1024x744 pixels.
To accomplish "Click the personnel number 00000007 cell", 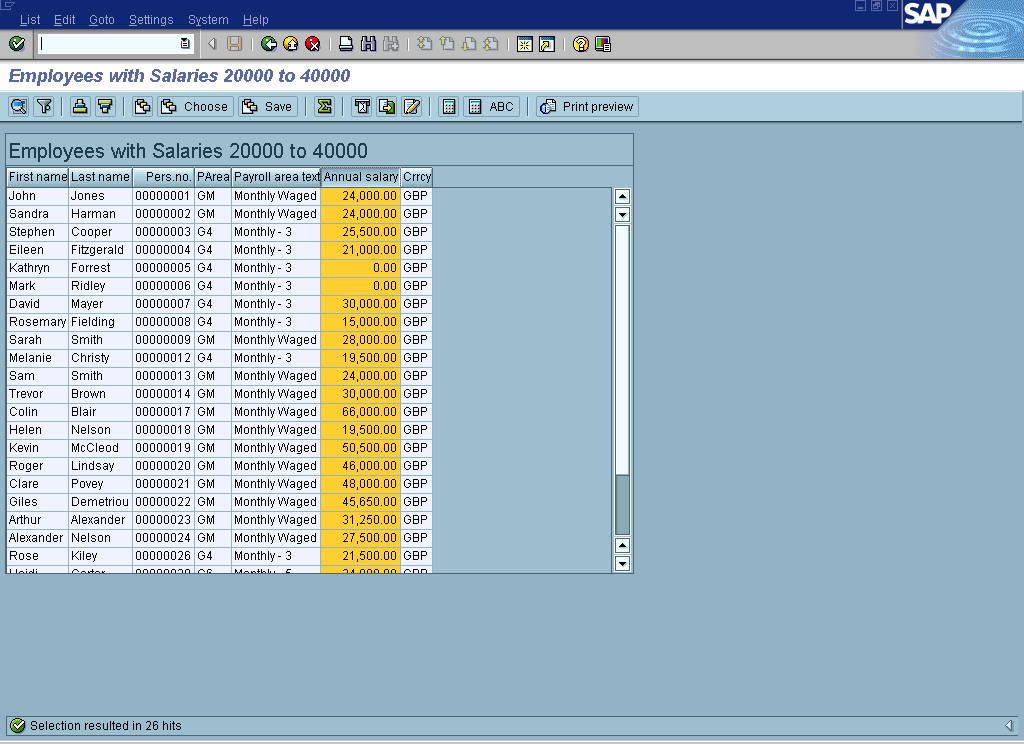I will tap(163, 304).
